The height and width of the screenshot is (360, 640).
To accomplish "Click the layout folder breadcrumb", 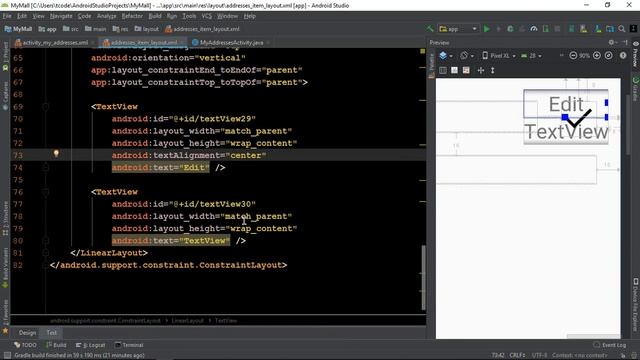I will point(147,29).
